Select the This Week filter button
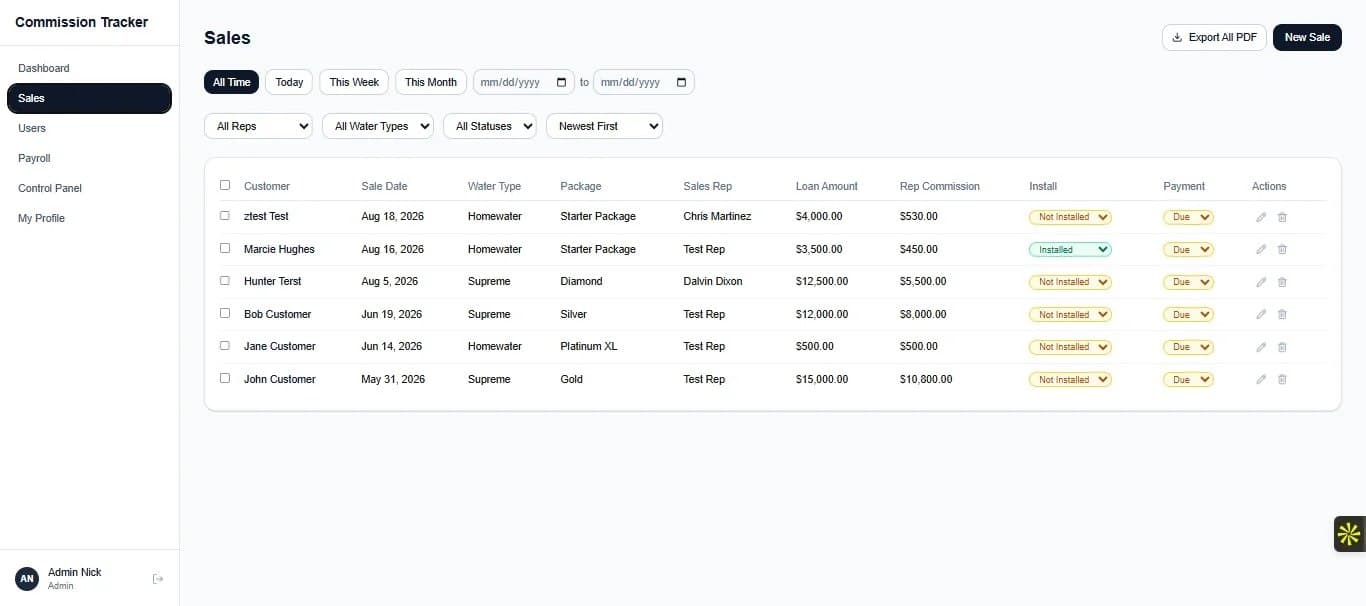 coord(354,82)
